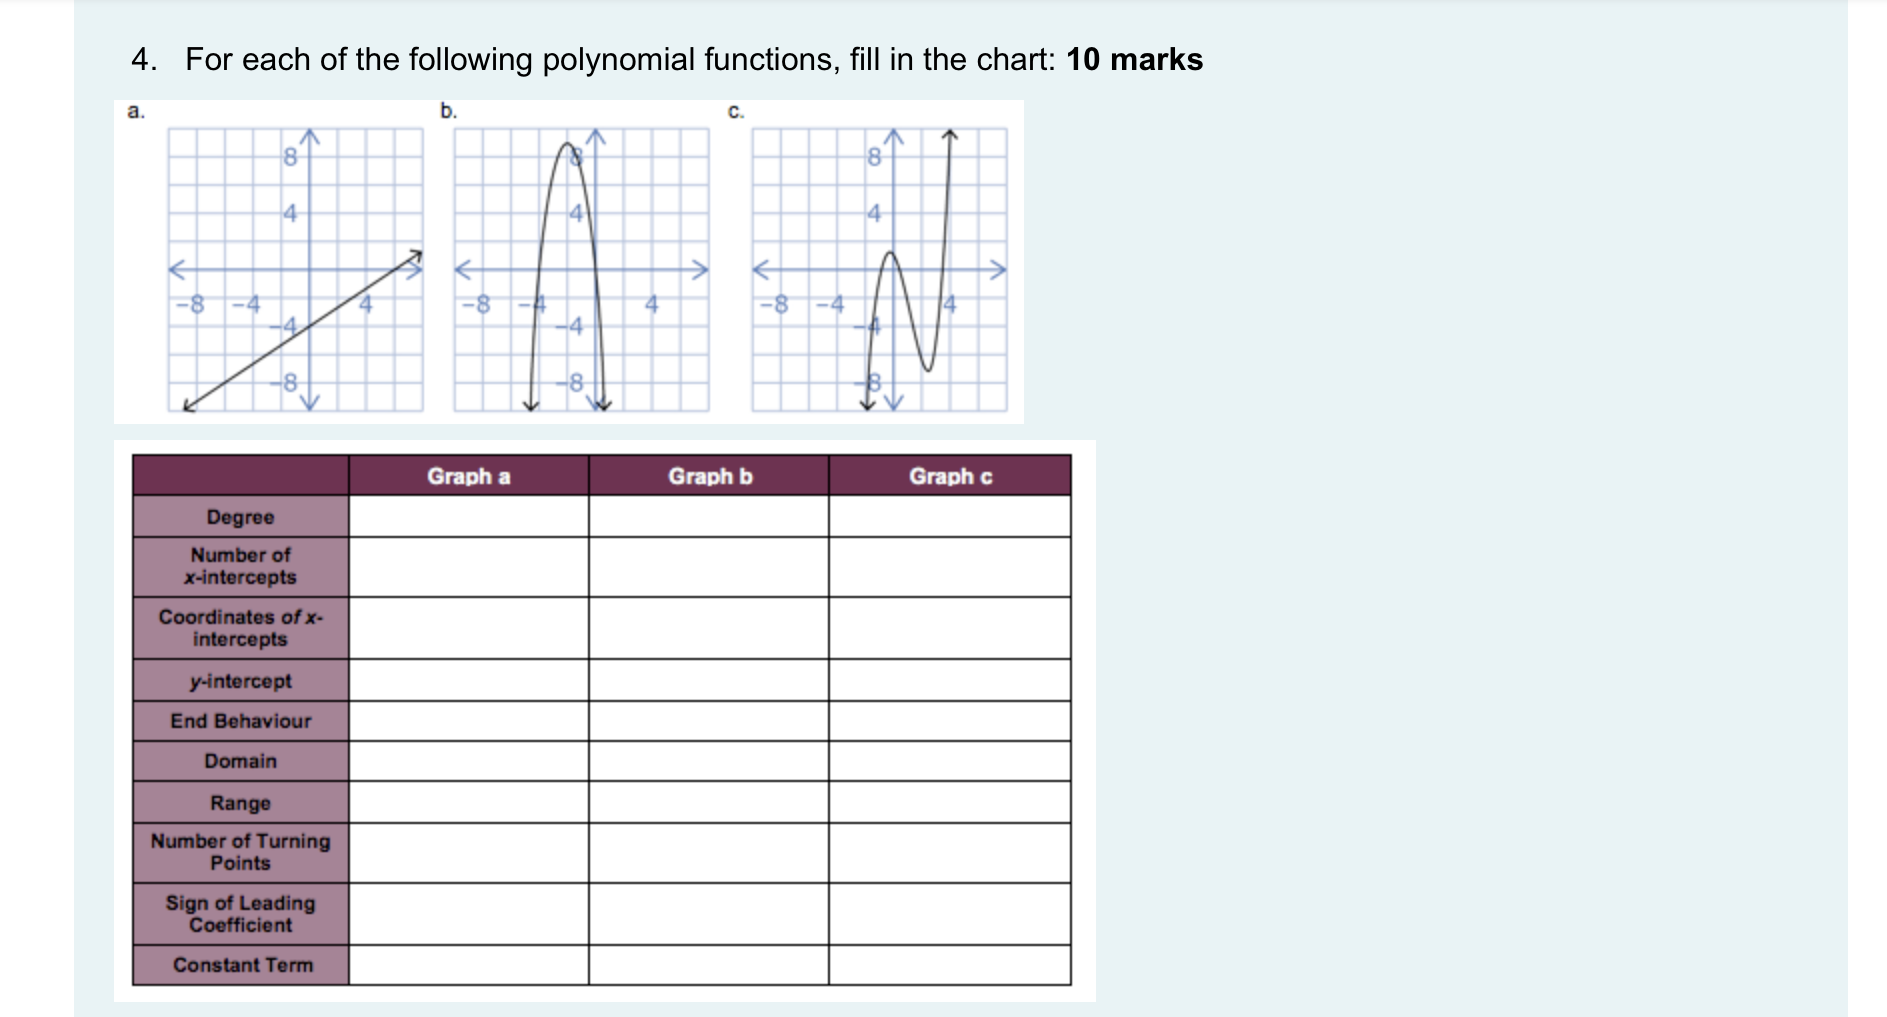
Task: Click the empty Degree cell under Graph a
Action: [x=468, y=517]
